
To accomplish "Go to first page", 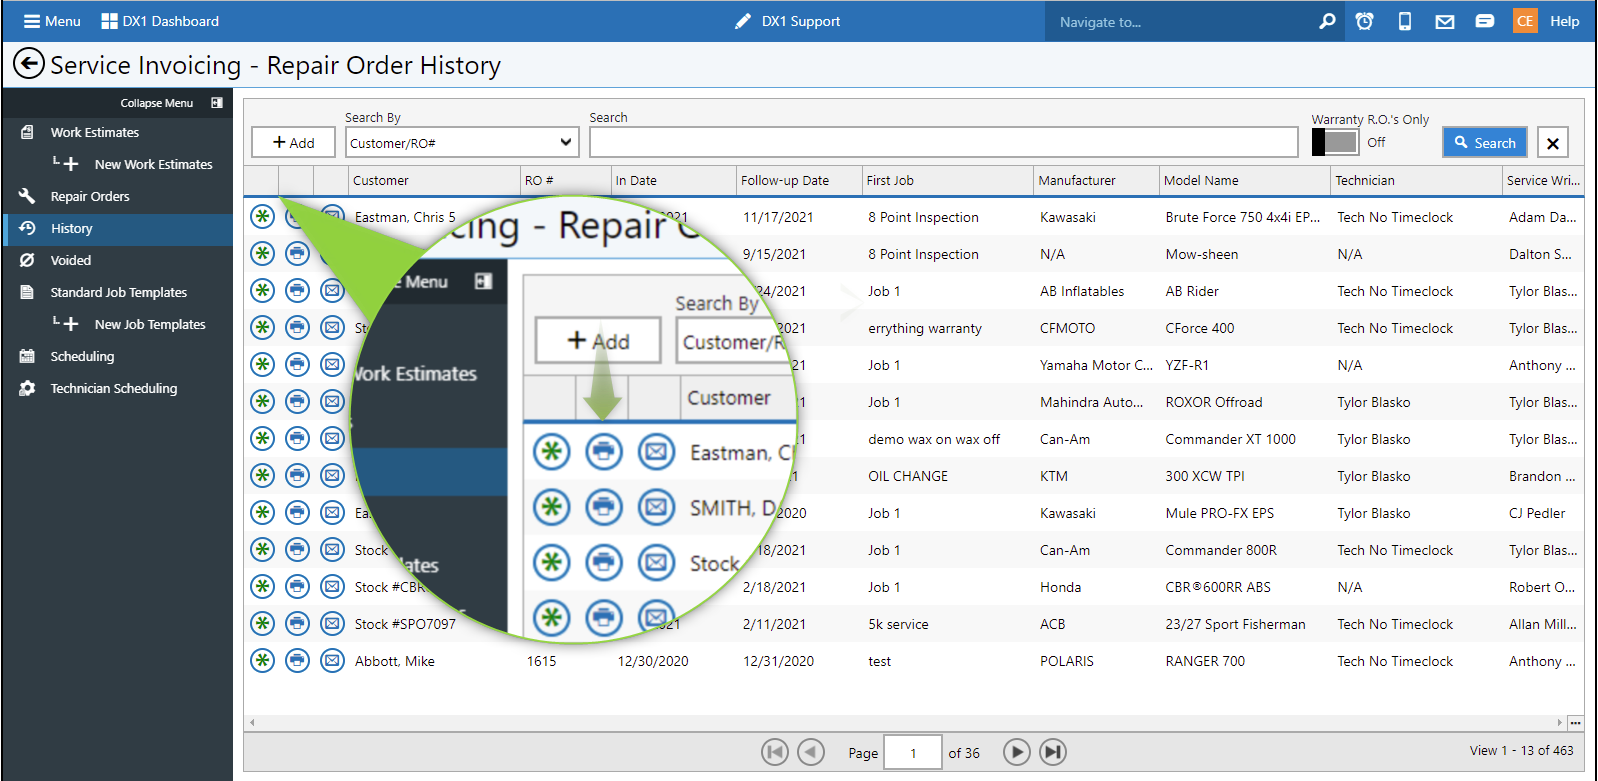I will click(x=775, y=752).
